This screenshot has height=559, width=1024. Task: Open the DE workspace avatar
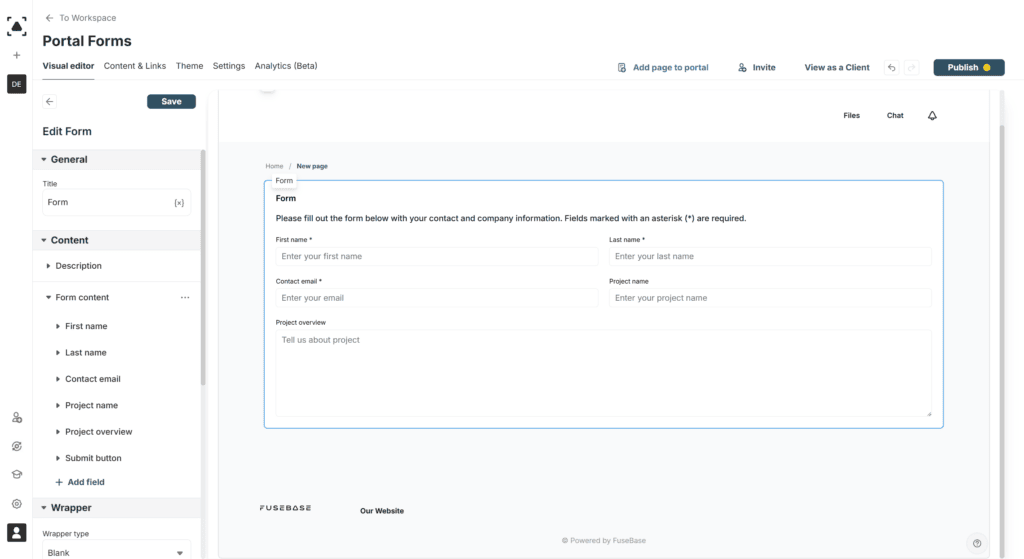(16, 84)
